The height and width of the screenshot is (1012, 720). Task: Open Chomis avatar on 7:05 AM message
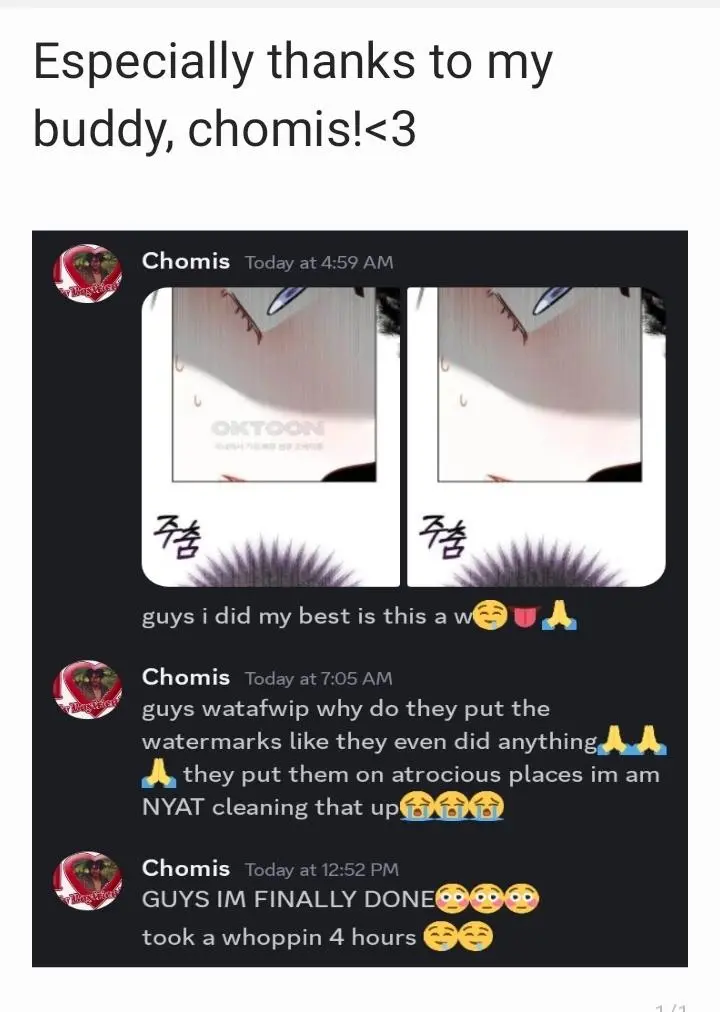click(x=87, y=690)
